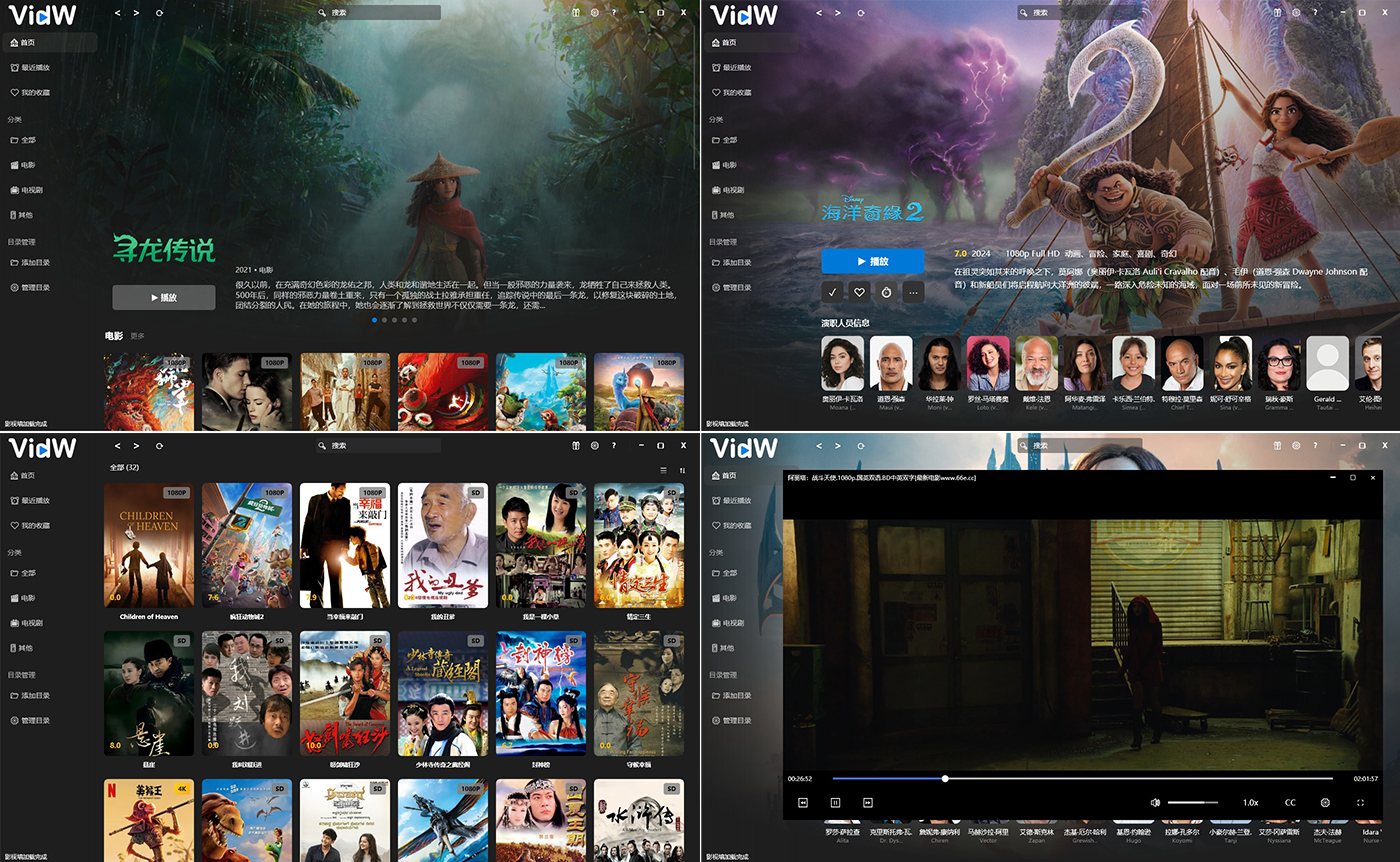Image resolution: width=1400 pixels, height=862 pixels.
Task: Pause the video in the player window
Action: (835, 802)
